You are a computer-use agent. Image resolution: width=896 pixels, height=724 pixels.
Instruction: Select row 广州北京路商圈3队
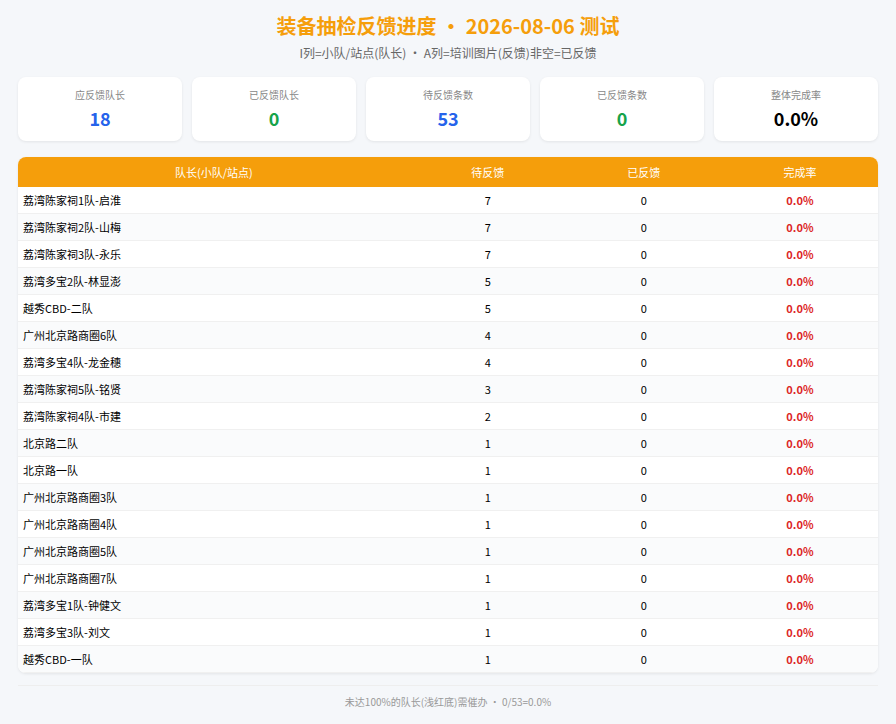[x=448, y=498]
